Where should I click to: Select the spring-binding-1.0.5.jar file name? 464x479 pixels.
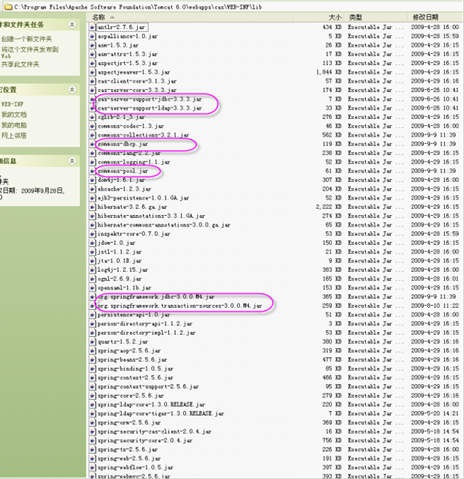135,369
